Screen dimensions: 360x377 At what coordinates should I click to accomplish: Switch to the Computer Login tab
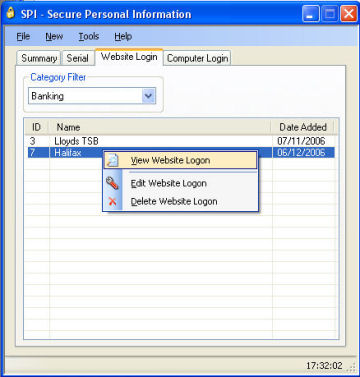pyautogui.click(x=197, y=58)
